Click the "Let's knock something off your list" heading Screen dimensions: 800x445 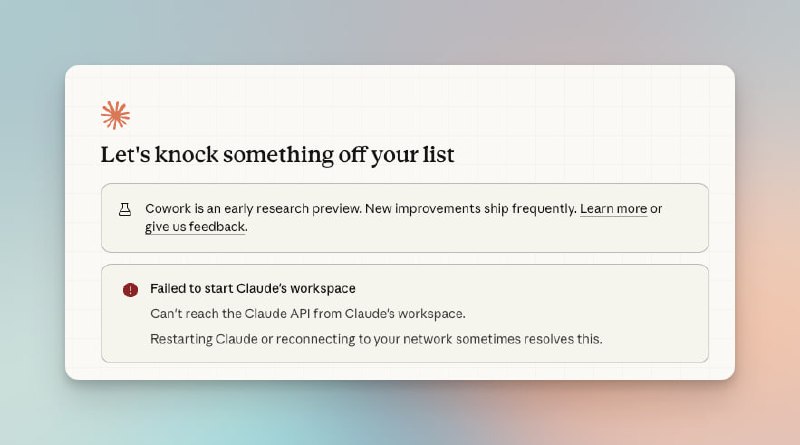[277, 155]
